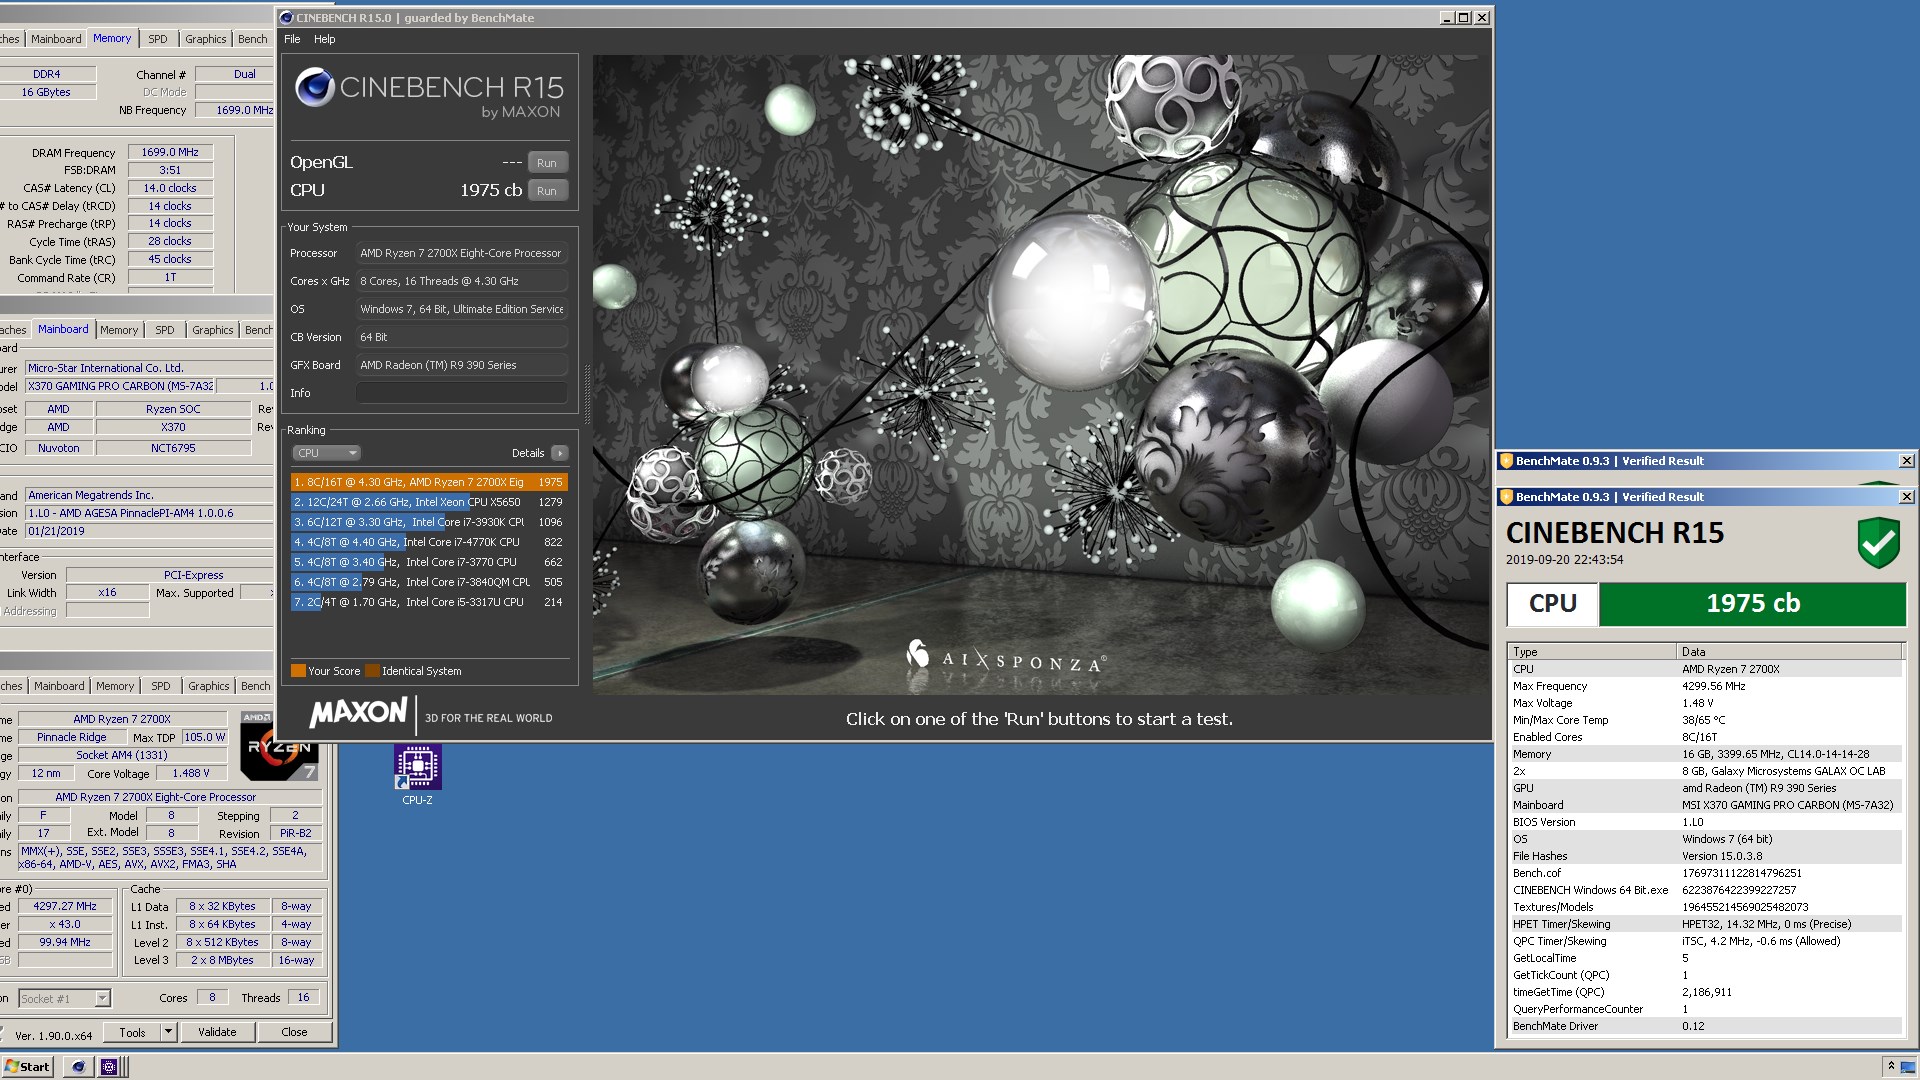Select ranking row Intel Core i5-3317U
Viewport: 1920px width, 1080px height.
(429, 602)
